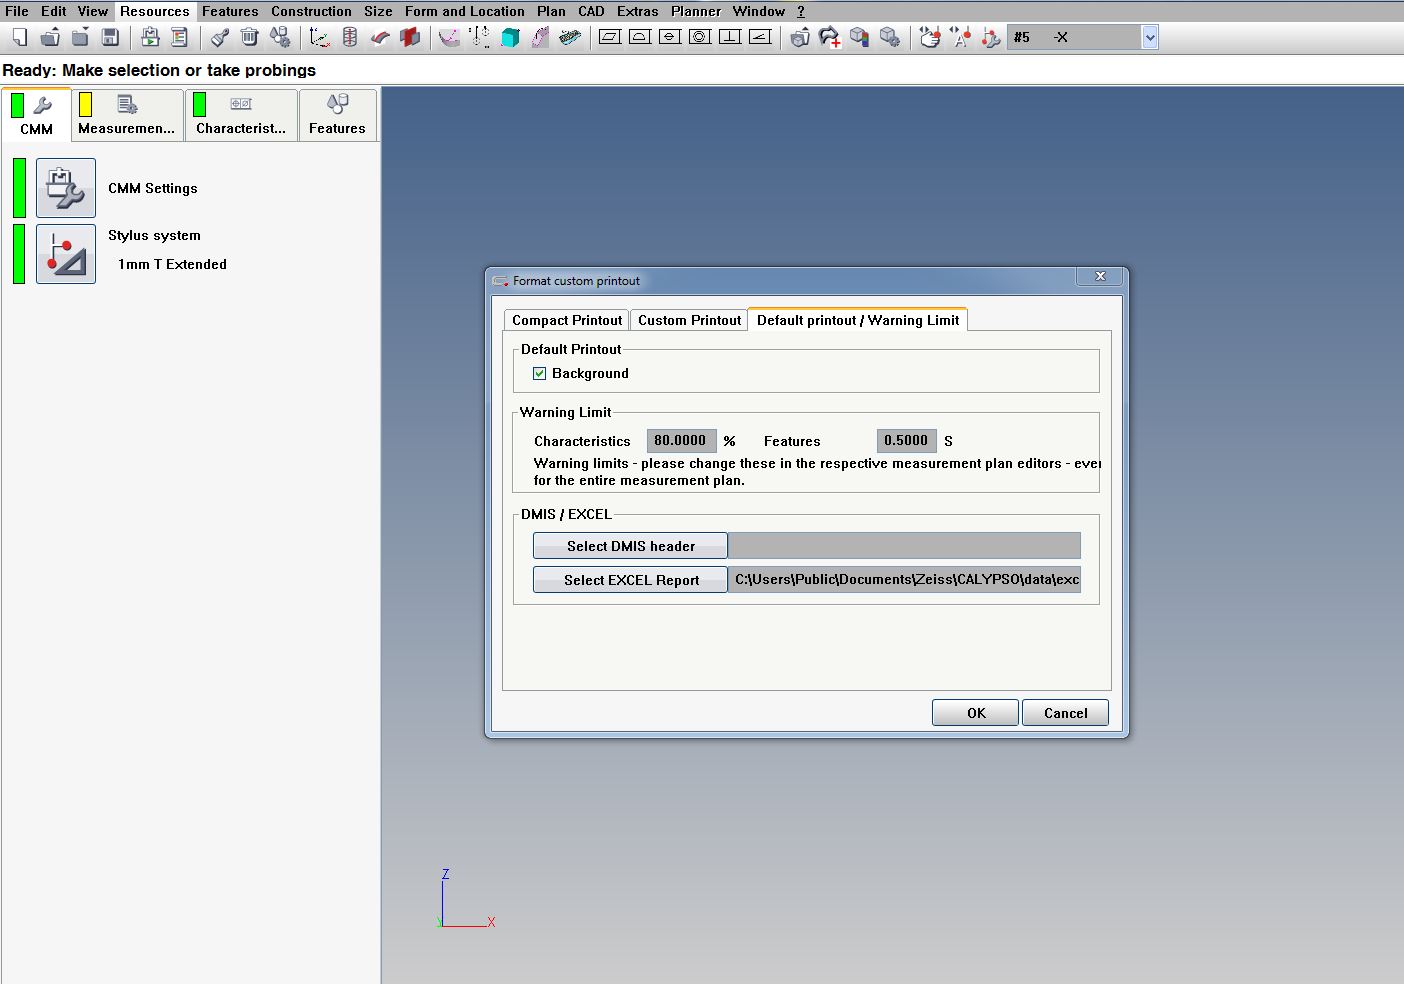Select the flatness parallelogram symbol icon

click(x=610, y=38)
